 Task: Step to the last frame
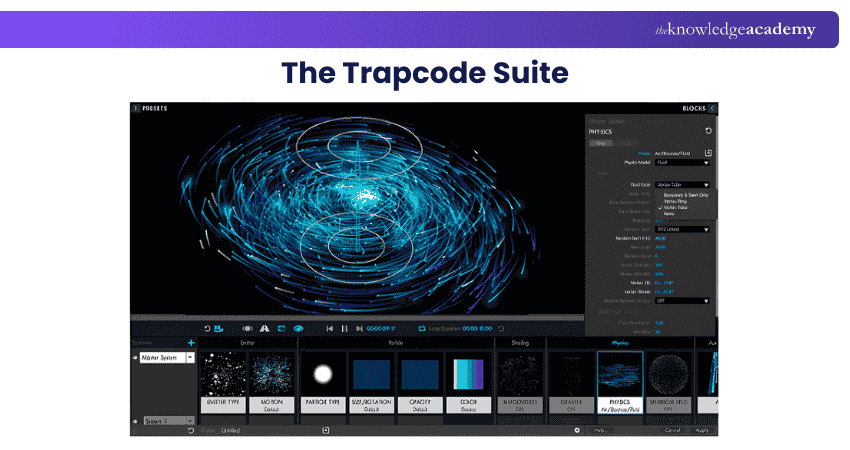(x=359, y=329)
